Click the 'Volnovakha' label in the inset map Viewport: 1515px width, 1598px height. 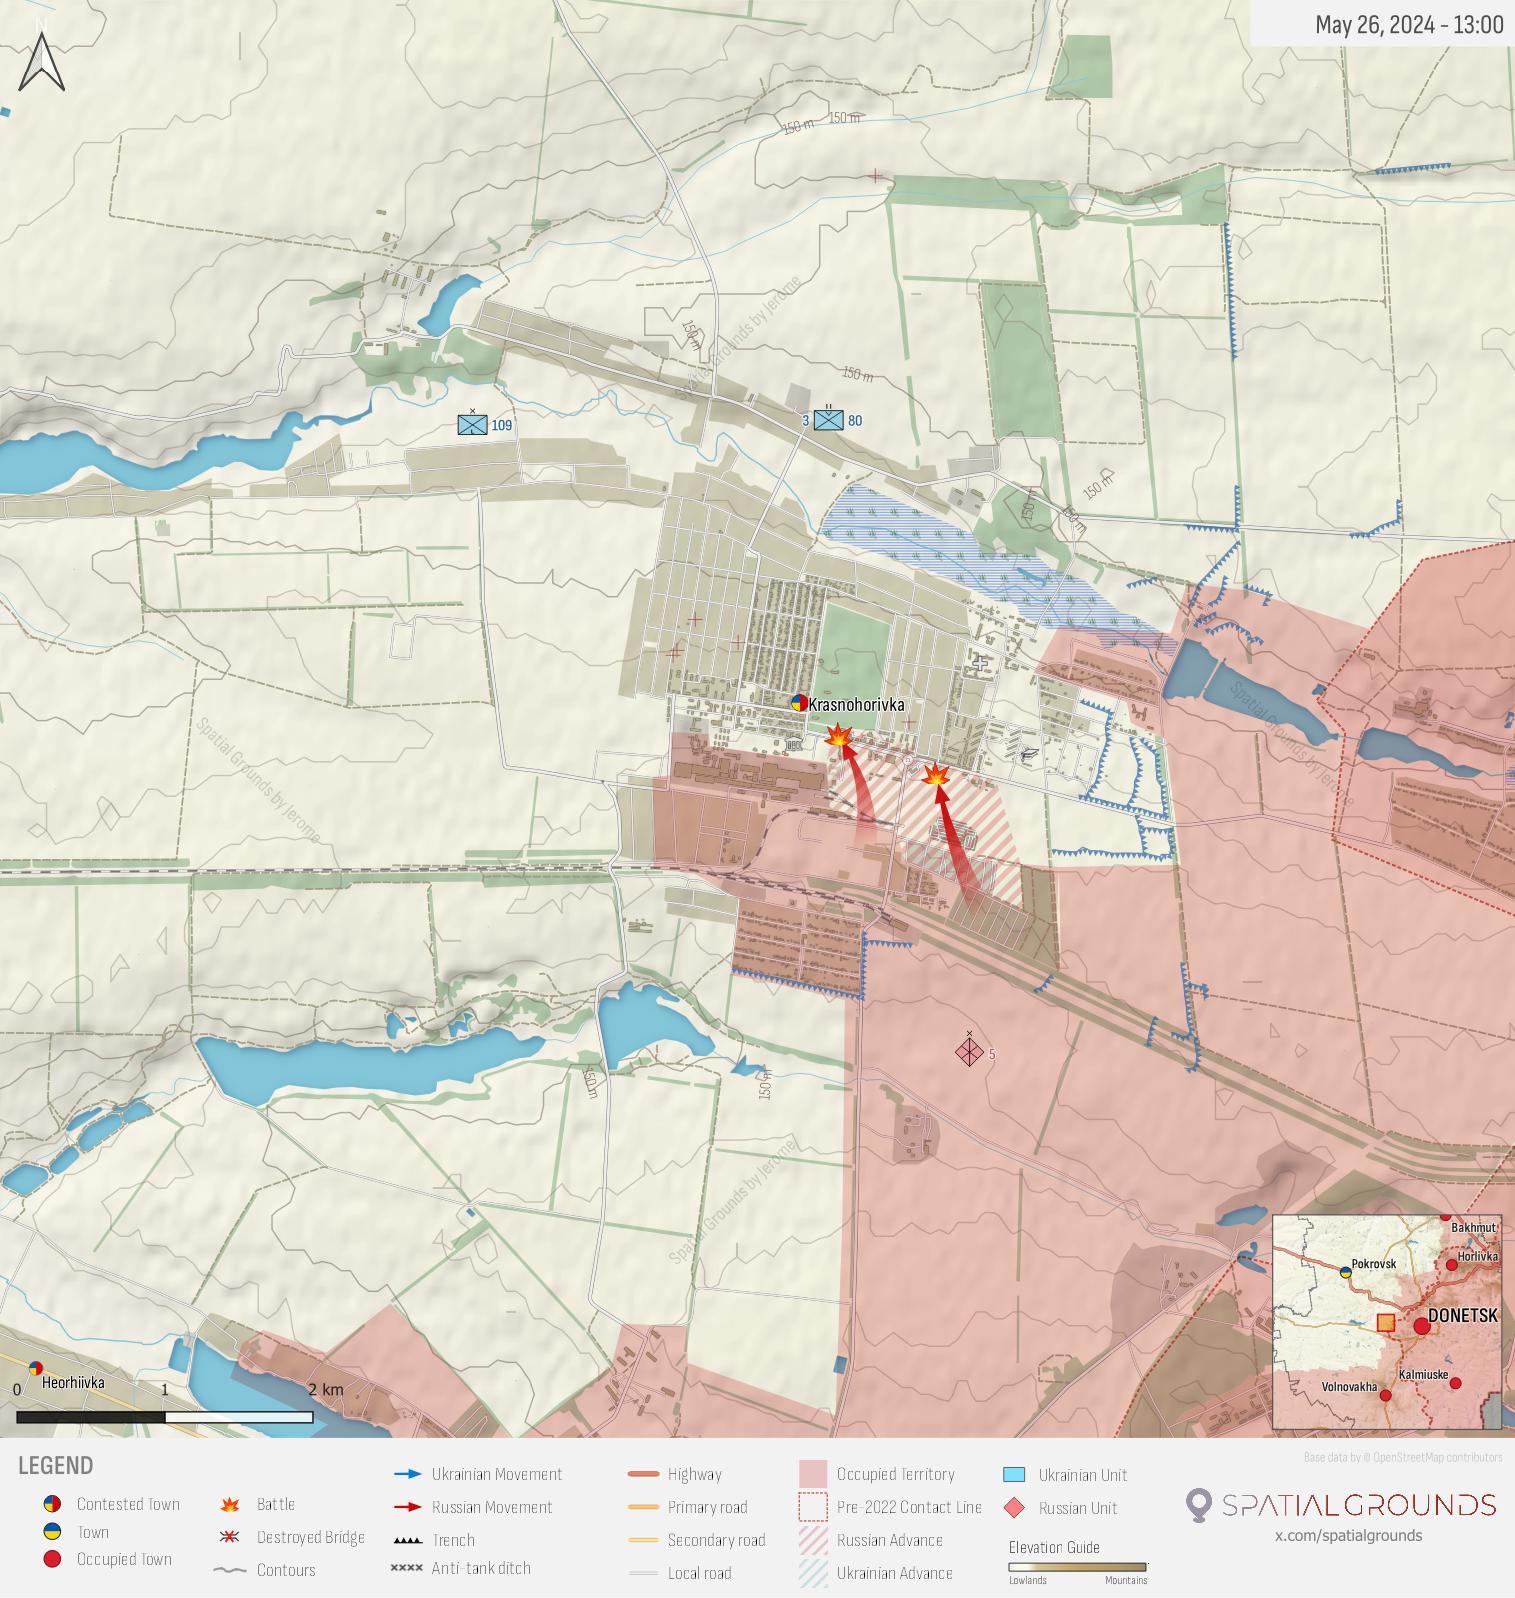(x=1349, y=1387)
